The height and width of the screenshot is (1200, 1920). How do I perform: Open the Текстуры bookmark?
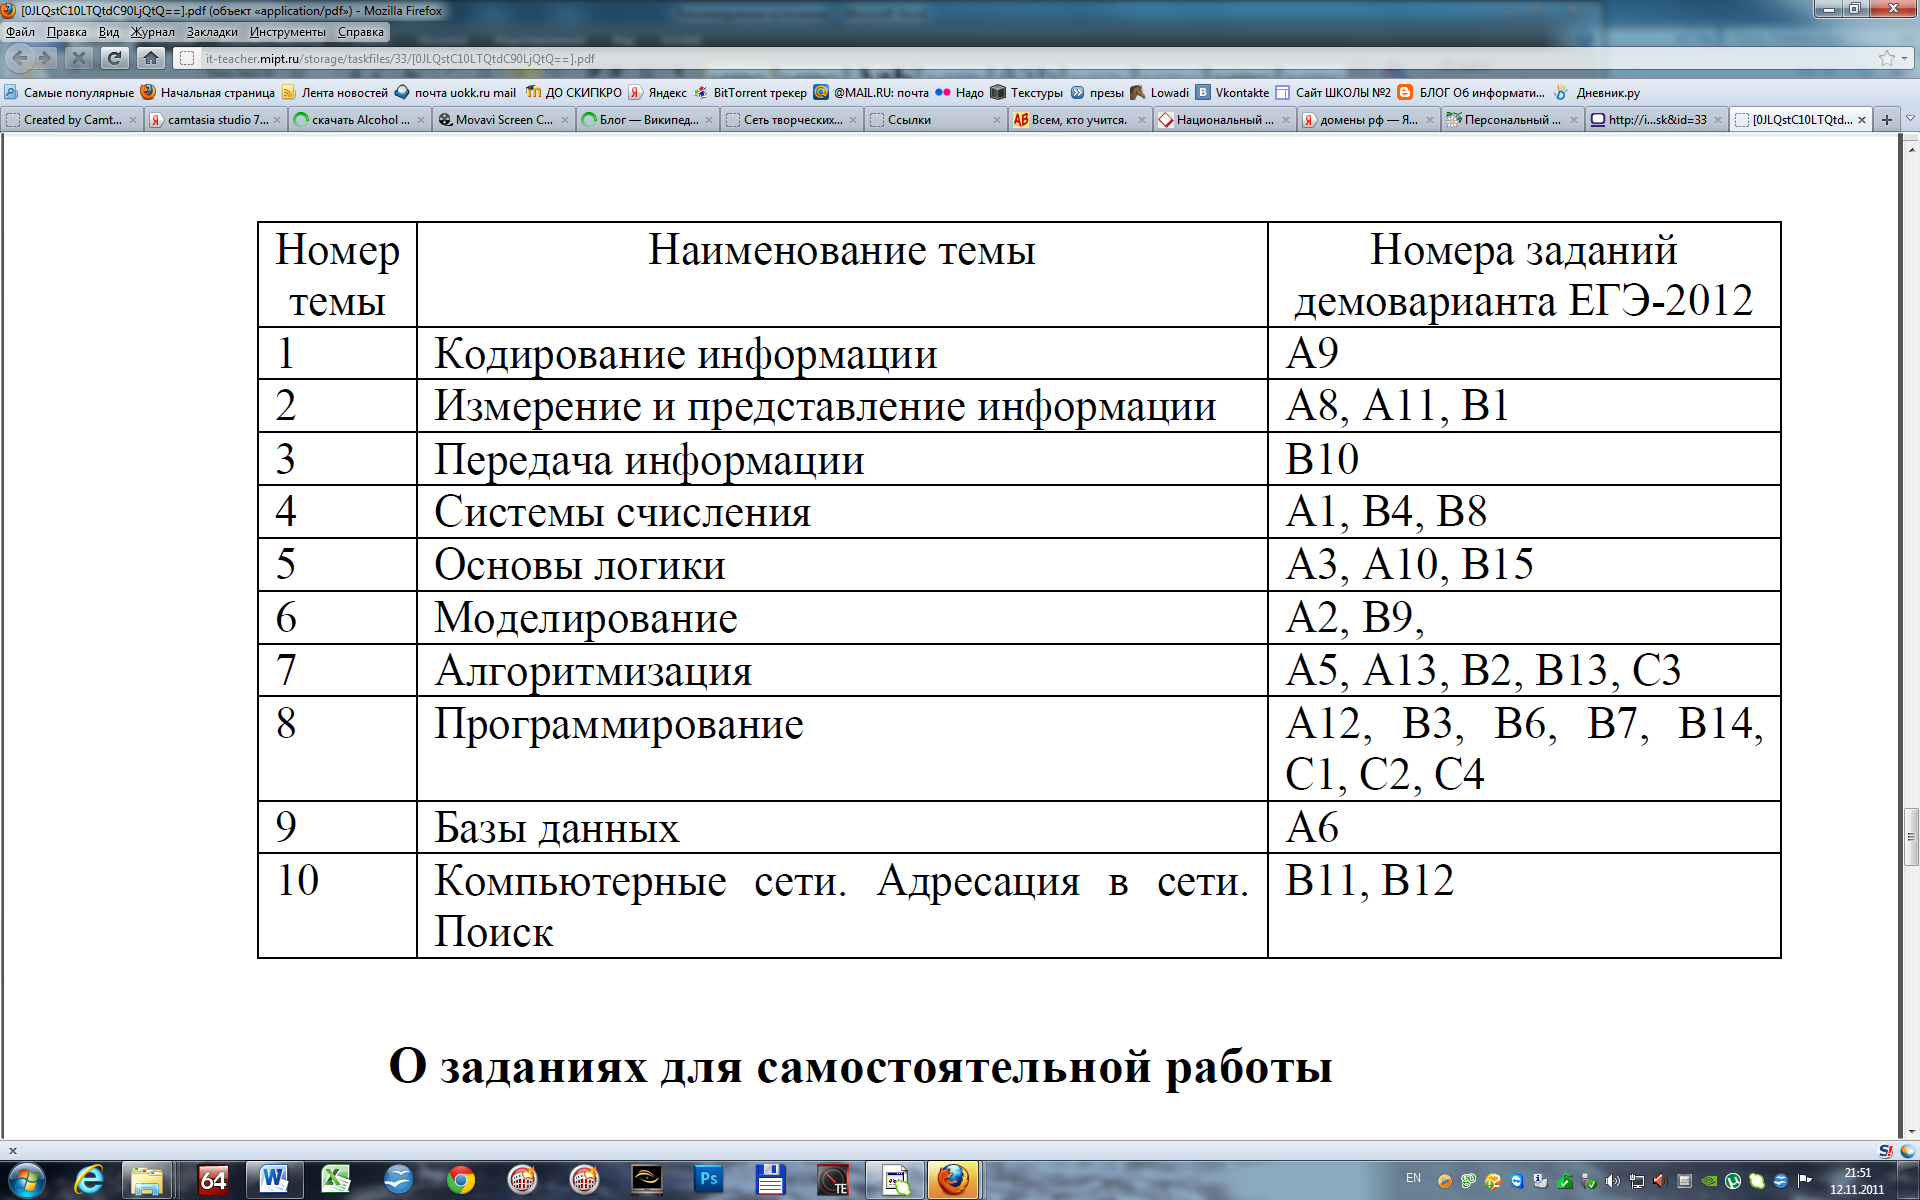pos(1027,92)
